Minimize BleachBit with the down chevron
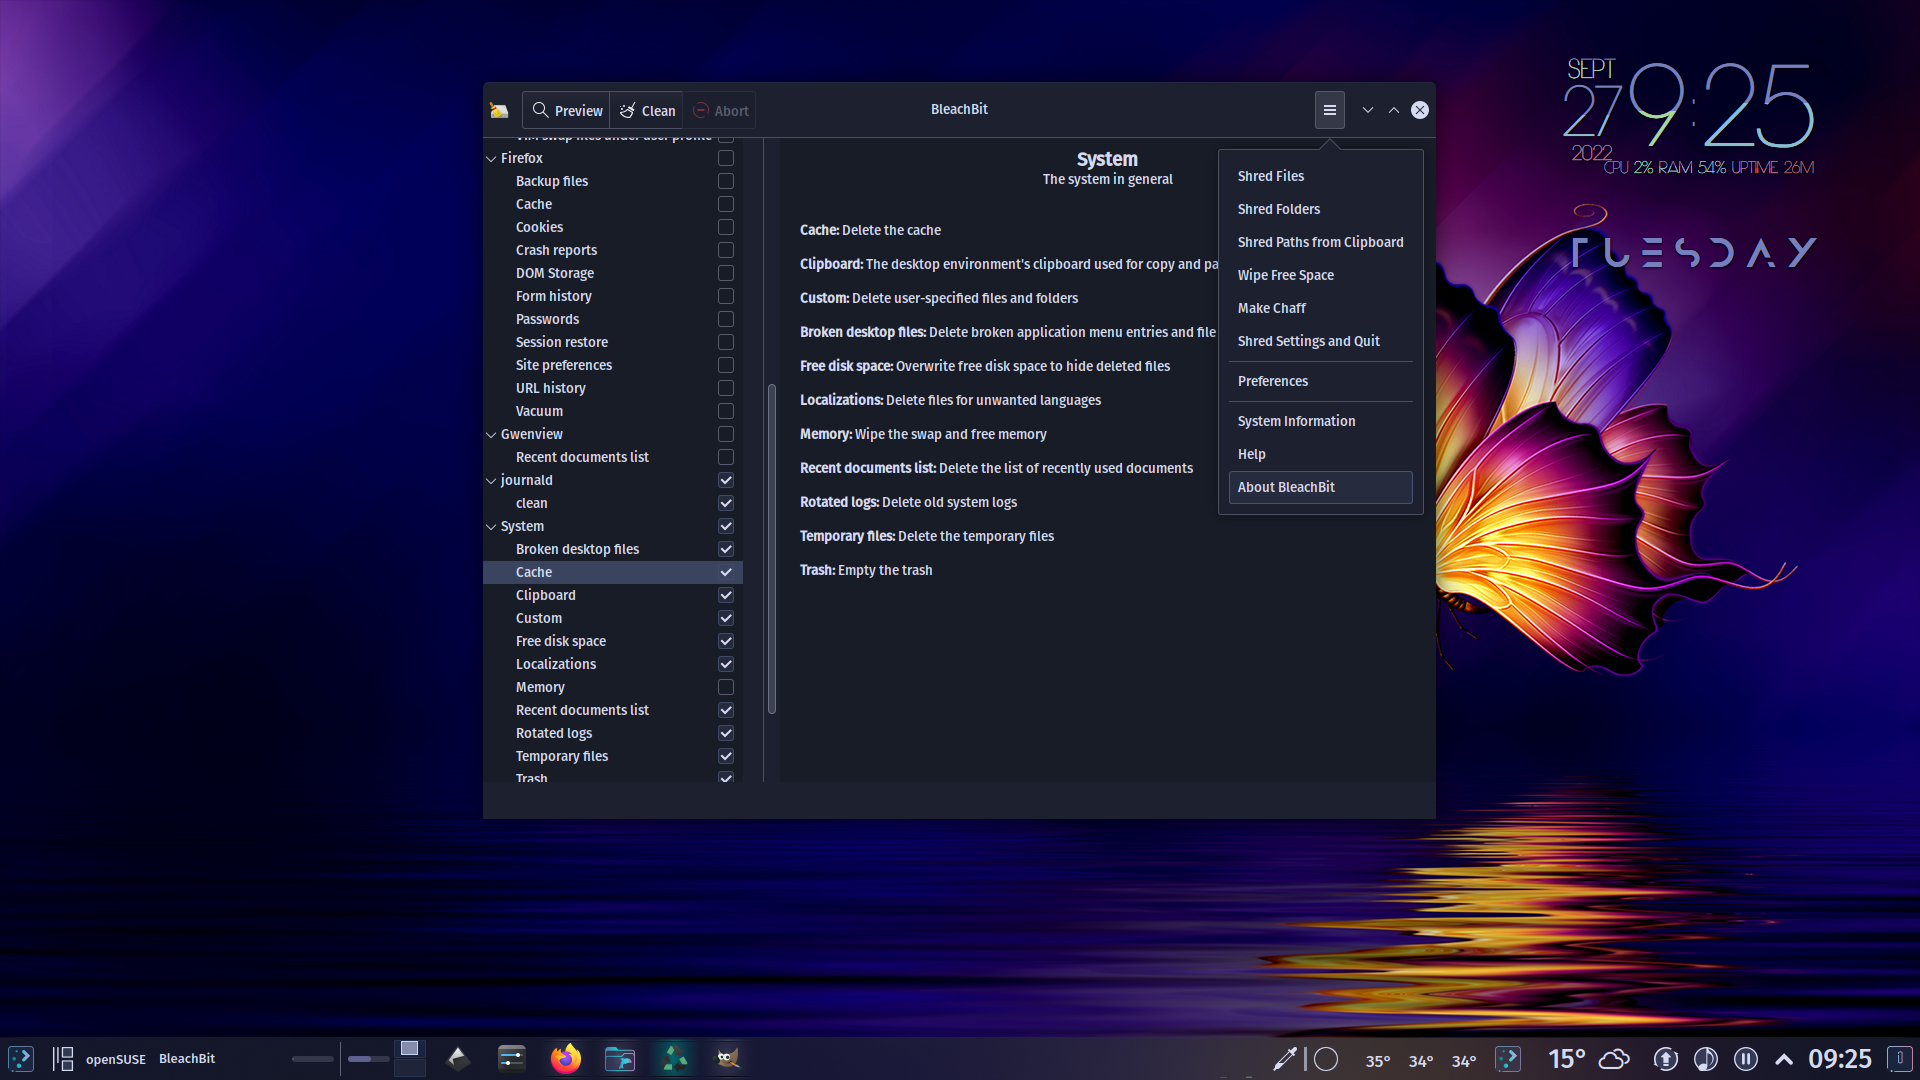Image resolution: width=1920 pixels, height=1080 pixels. point(1367,110)
